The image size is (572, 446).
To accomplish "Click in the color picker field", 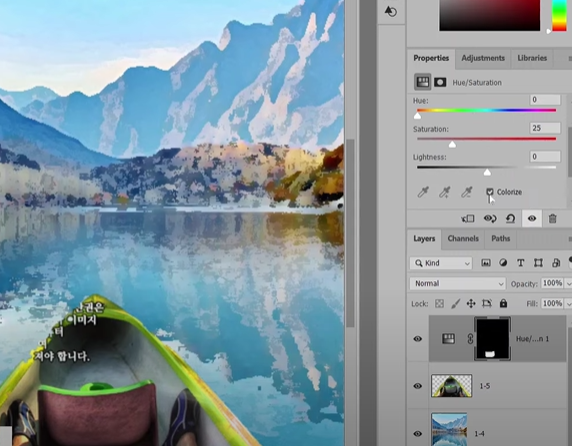I will 489,15.
